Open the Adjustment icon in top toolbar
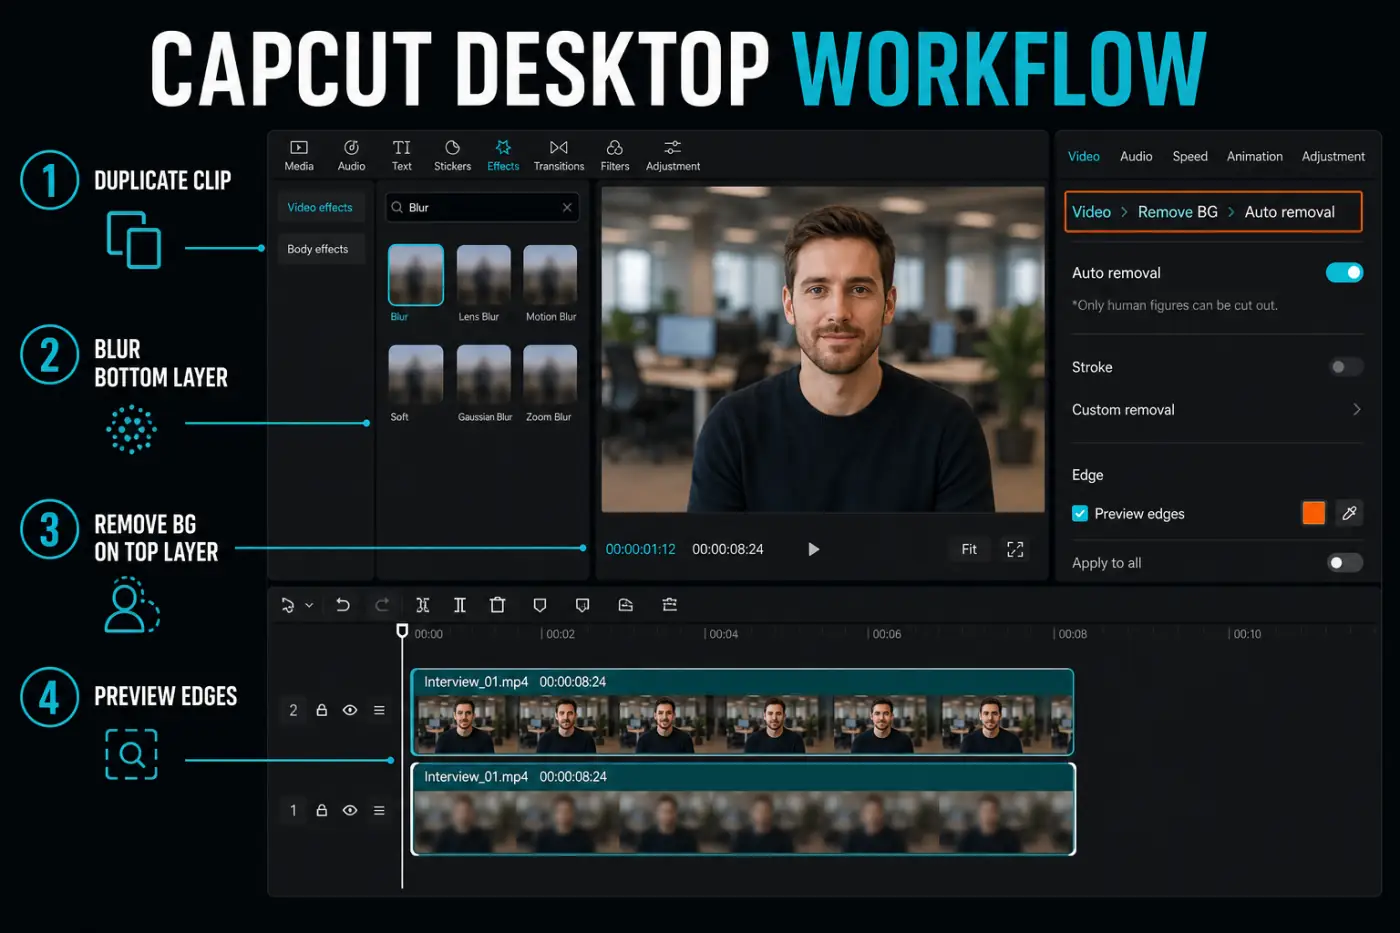Image resolution: width=1400 pixels, height=933 pixels. tap(673, 148)
